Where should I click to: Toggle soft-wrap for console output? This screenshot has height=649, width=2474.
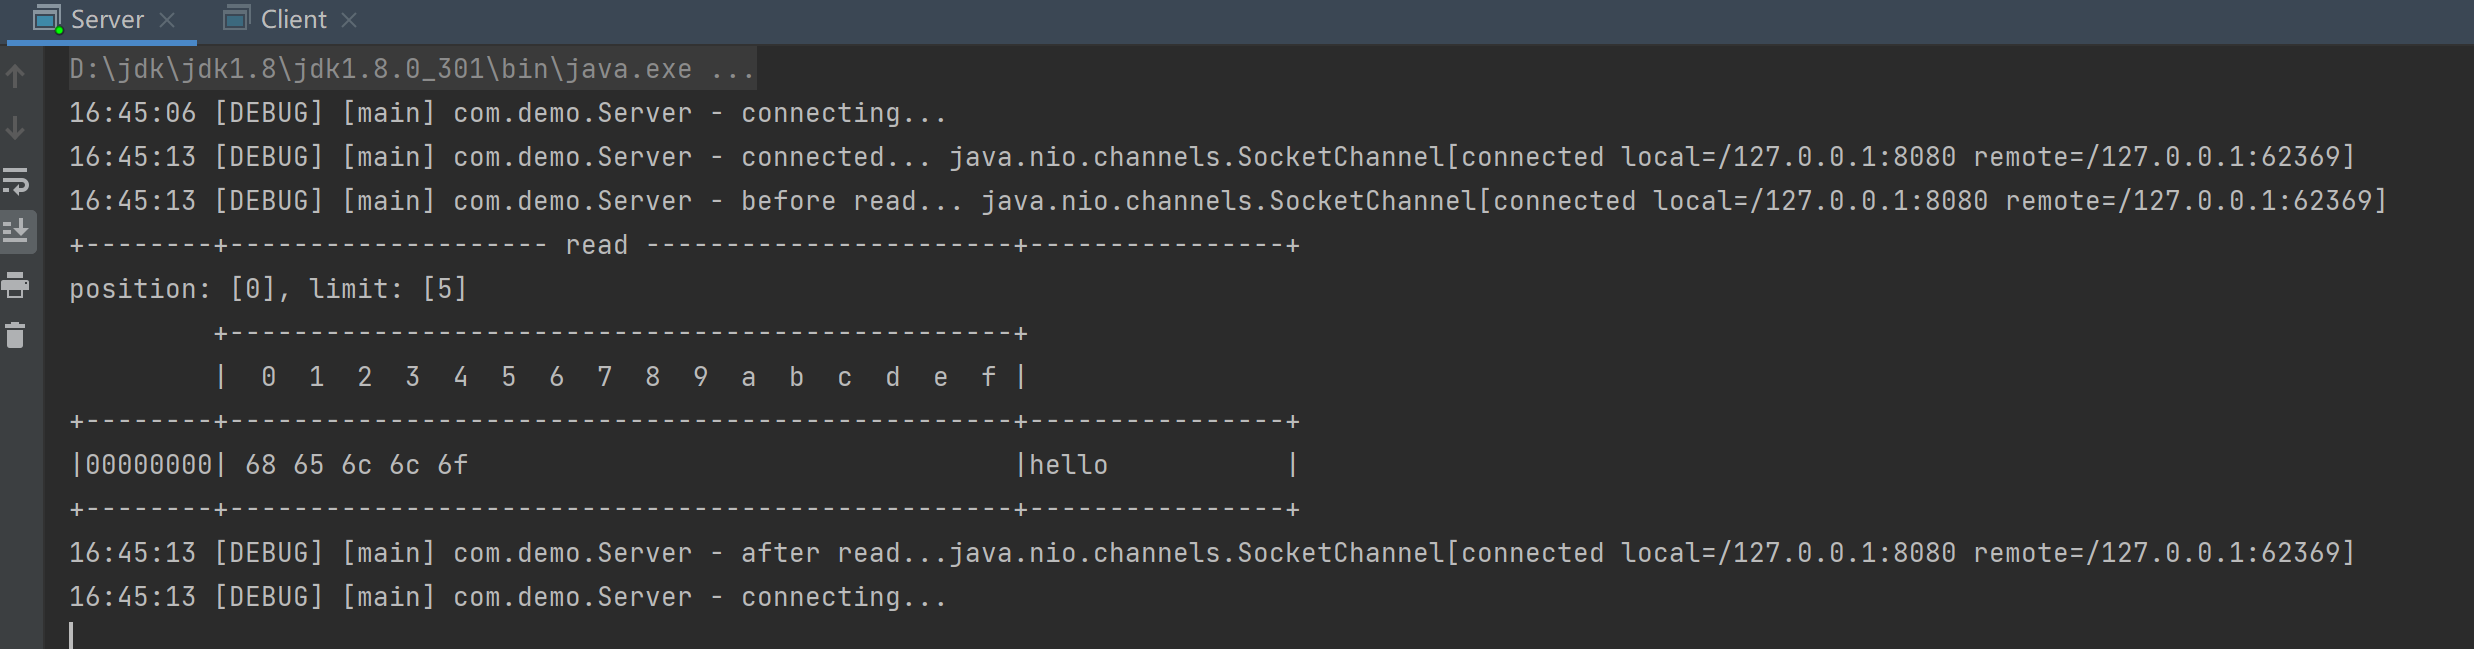pos(16,181)
